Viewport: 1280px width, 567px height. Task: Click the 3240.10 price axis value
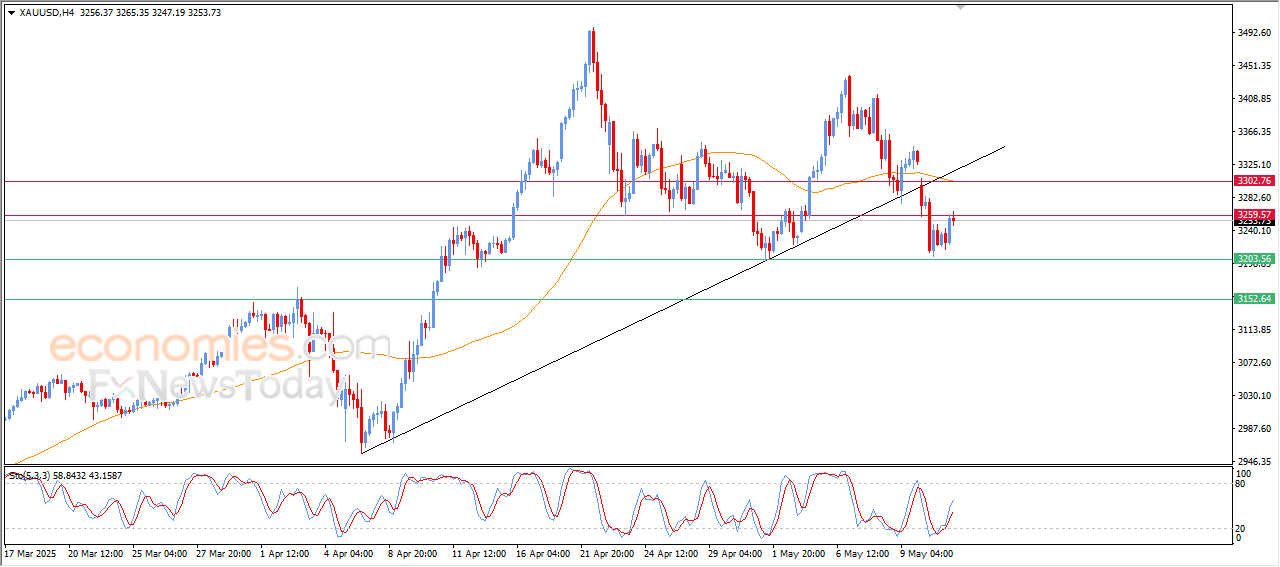point(1255,231)
